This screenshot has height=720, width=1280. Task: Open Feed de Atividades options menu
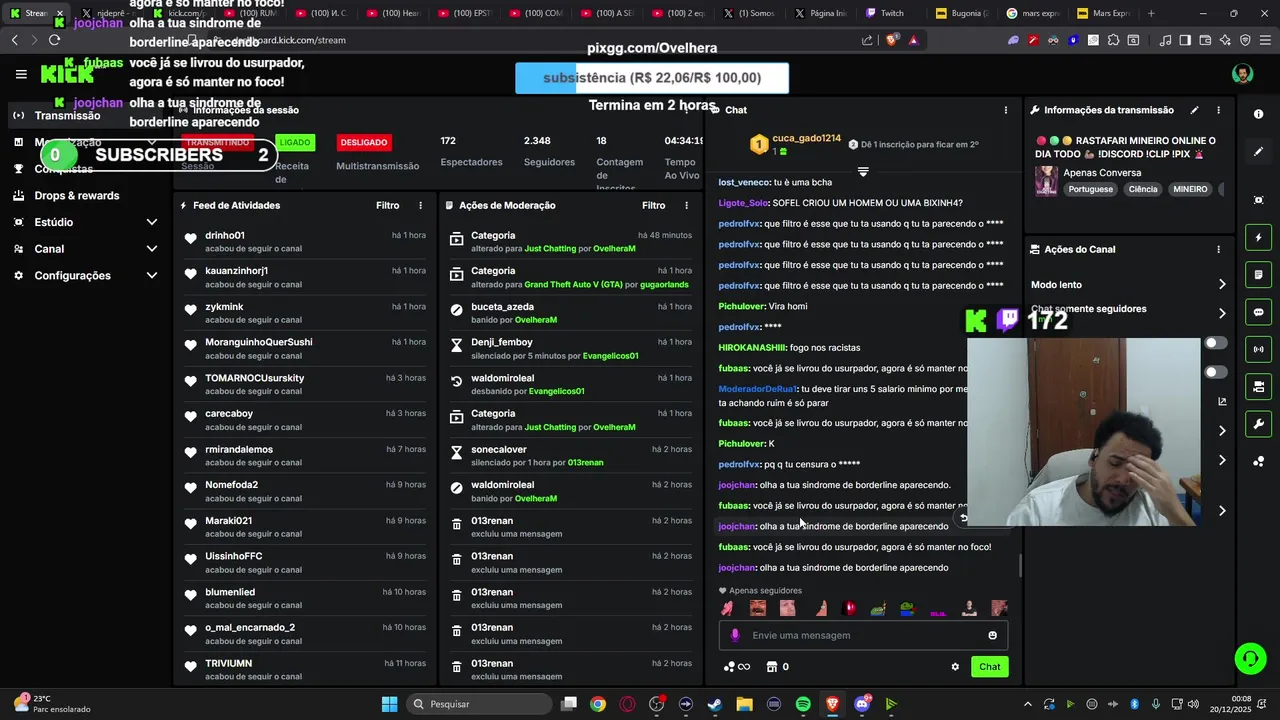click(420, 205)
